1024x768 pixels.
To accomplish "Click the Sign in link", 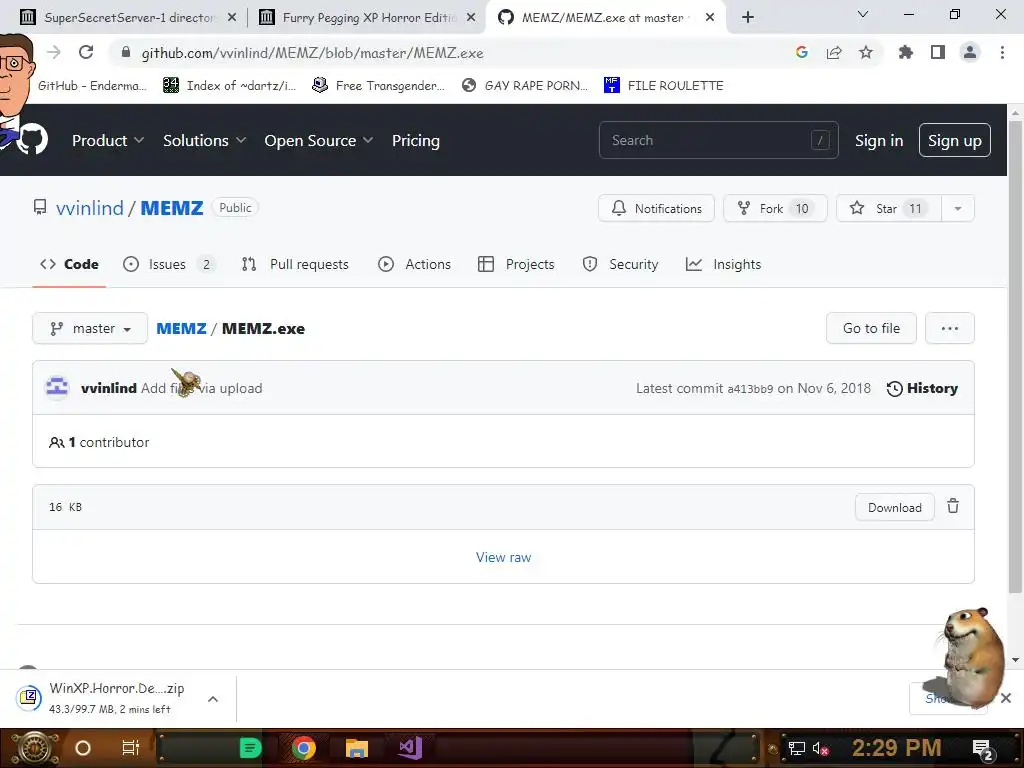I will pyautogui.click(x=878, y=140).
